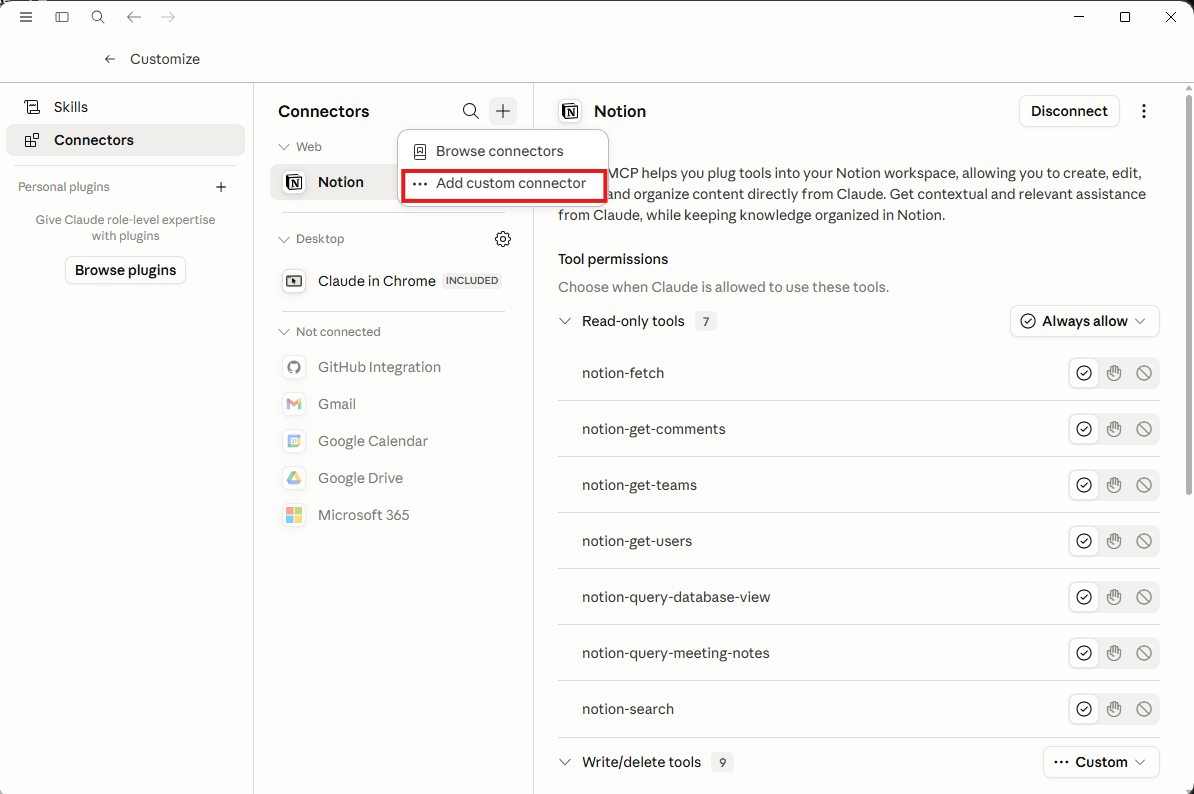Block the notion-fetch tool
The image size is (1194, 794).
coord(1144,373)
